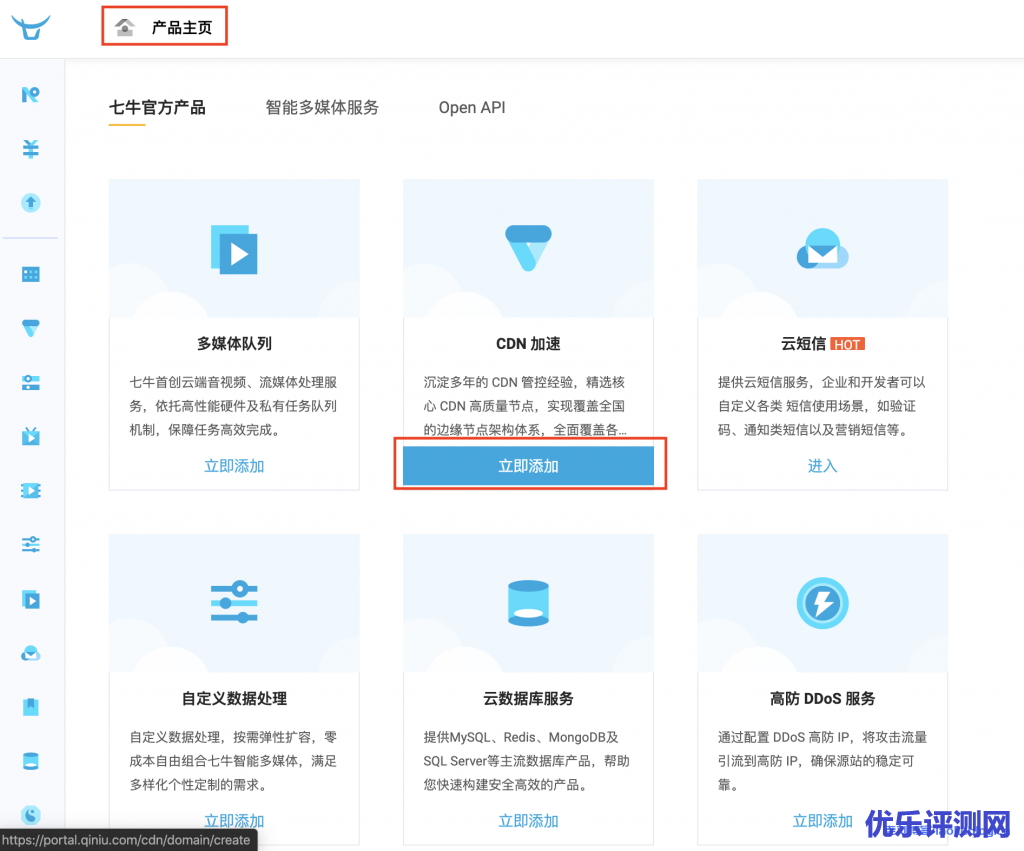
Task: Click the Qiniu bull logo
Action: click(31, 27)
